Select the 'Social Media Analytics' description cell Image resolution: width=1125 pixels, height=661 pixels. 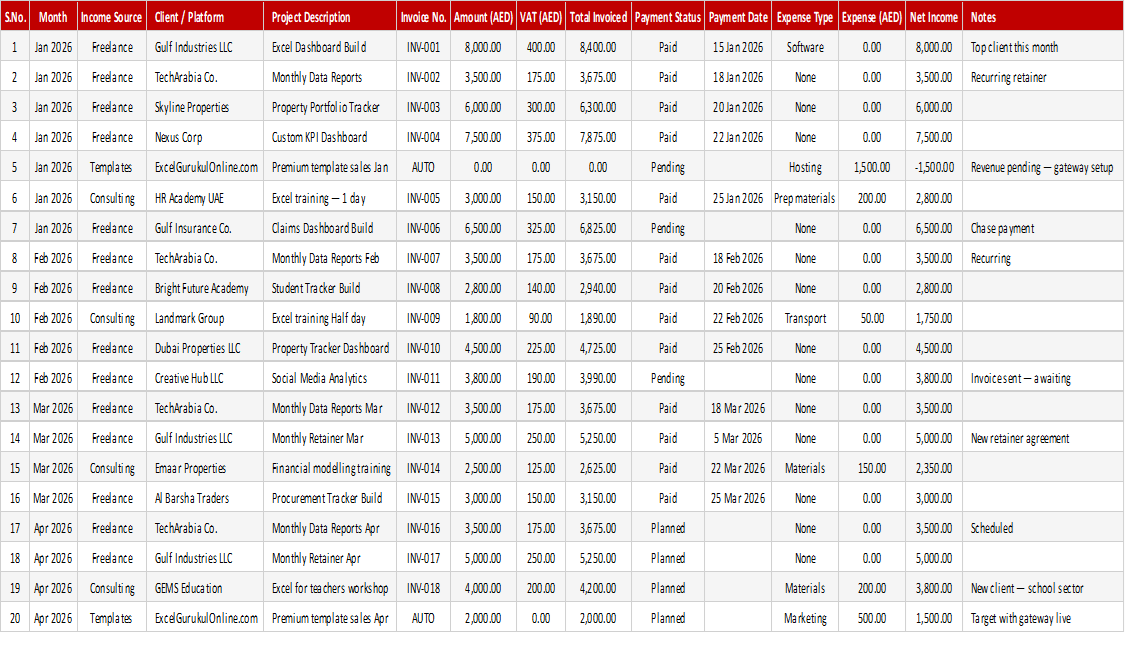pyautogui.click(x=329, y=378)
